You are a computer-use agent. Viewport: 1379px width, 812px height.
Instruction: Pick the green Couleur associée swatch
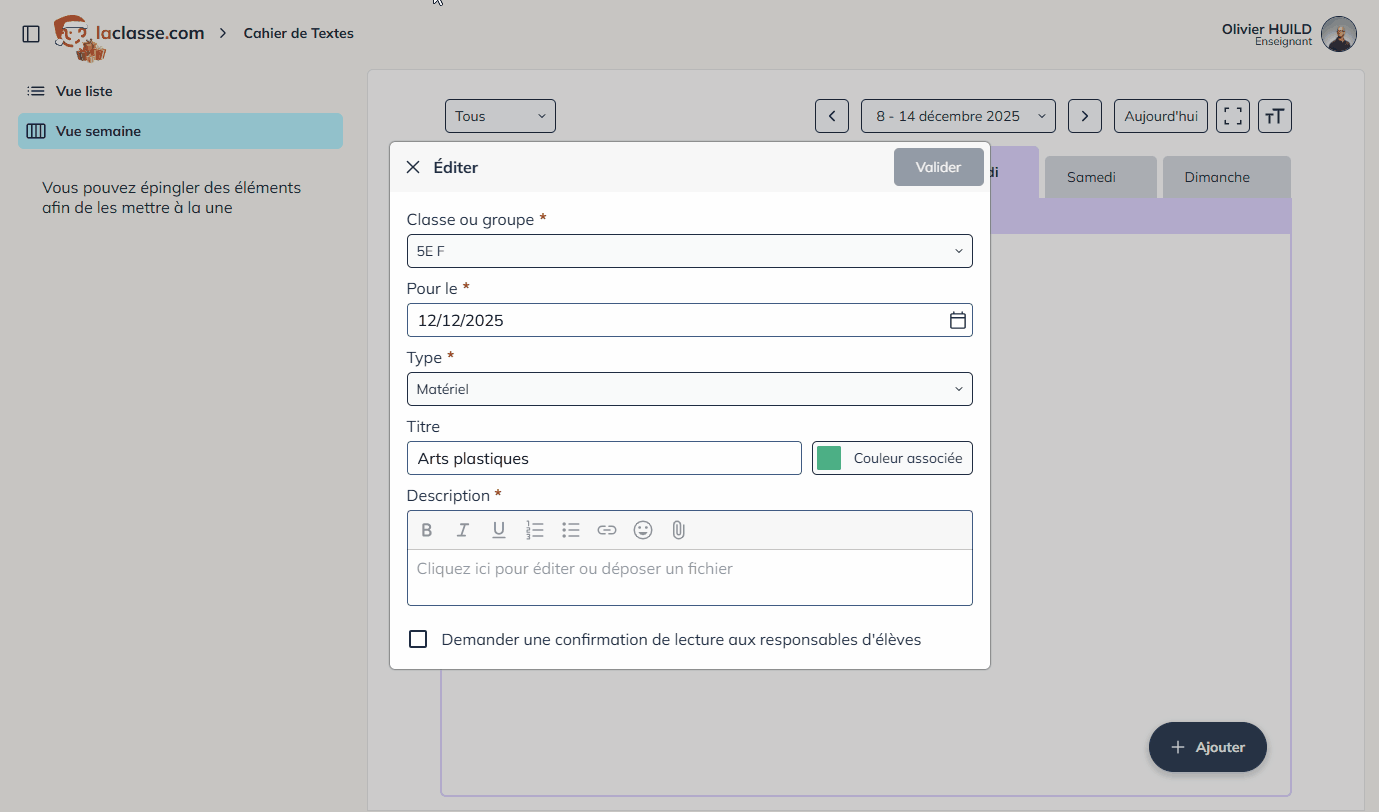click(829, 458)
